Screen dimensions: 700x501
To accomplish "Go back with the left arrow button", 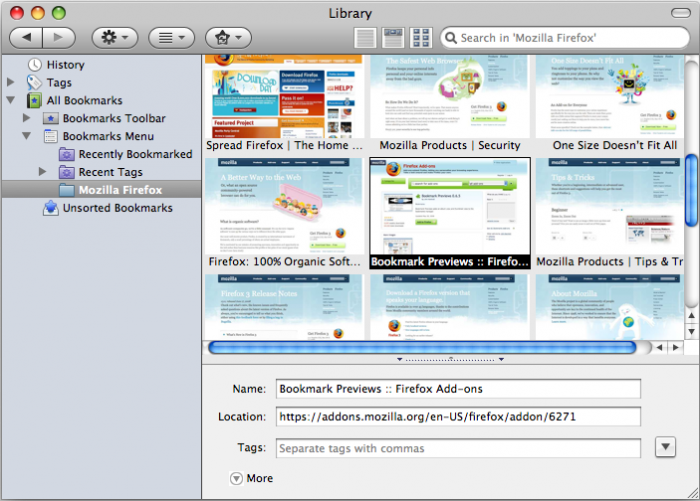I will [26, 38].
